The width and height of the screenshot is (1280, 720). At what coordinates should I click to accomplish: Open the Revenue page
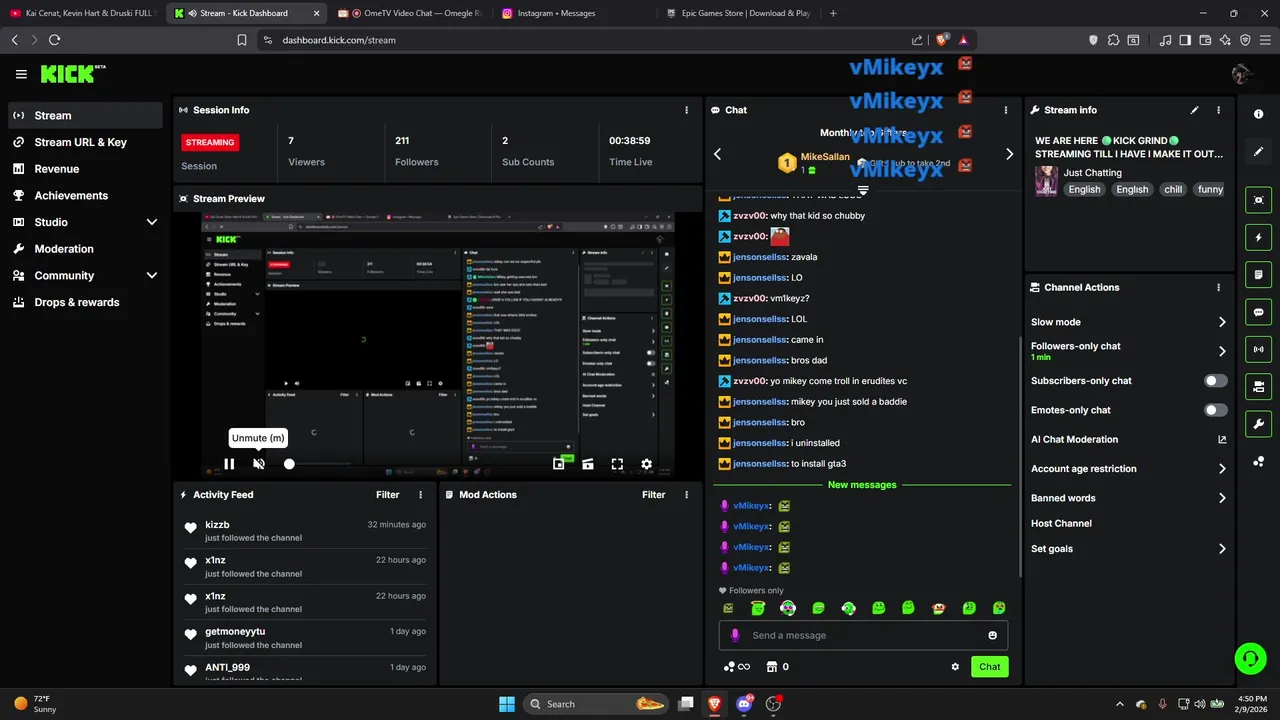coord(85,169)
